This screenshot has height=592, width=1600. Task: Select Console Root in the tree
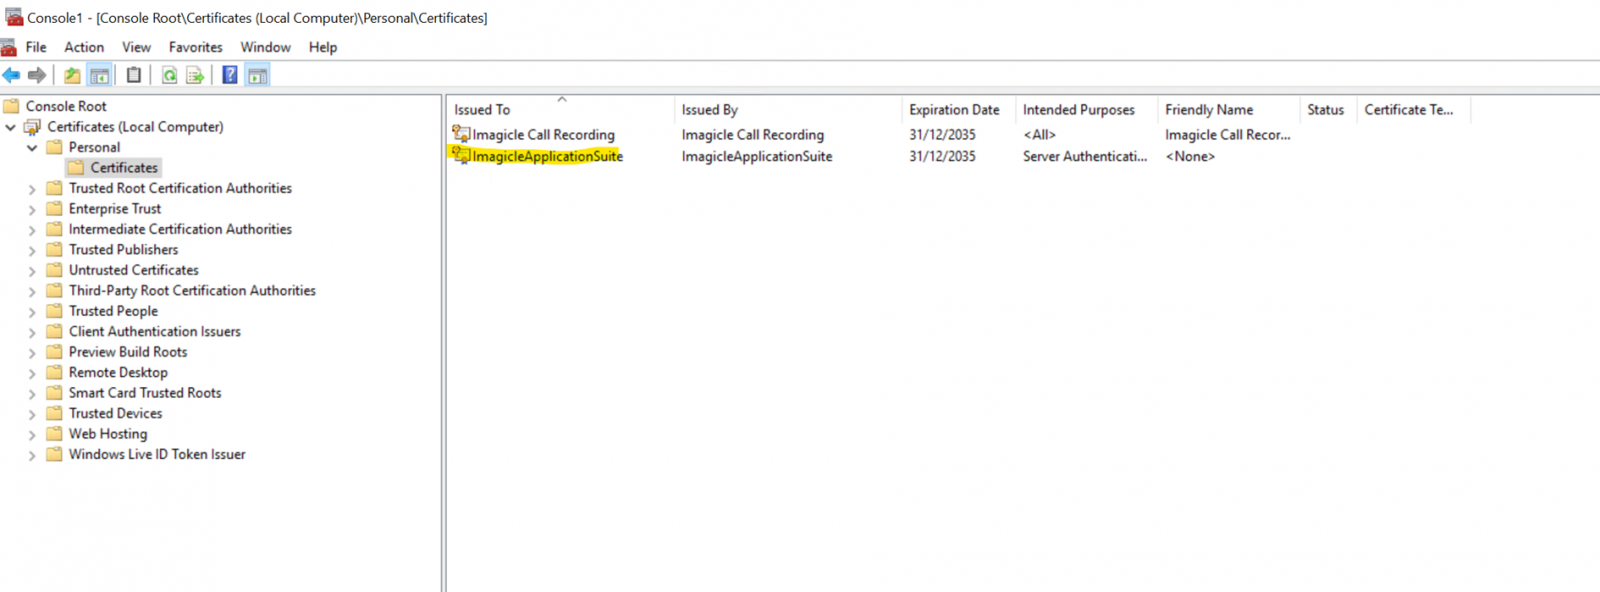(66, 106)
